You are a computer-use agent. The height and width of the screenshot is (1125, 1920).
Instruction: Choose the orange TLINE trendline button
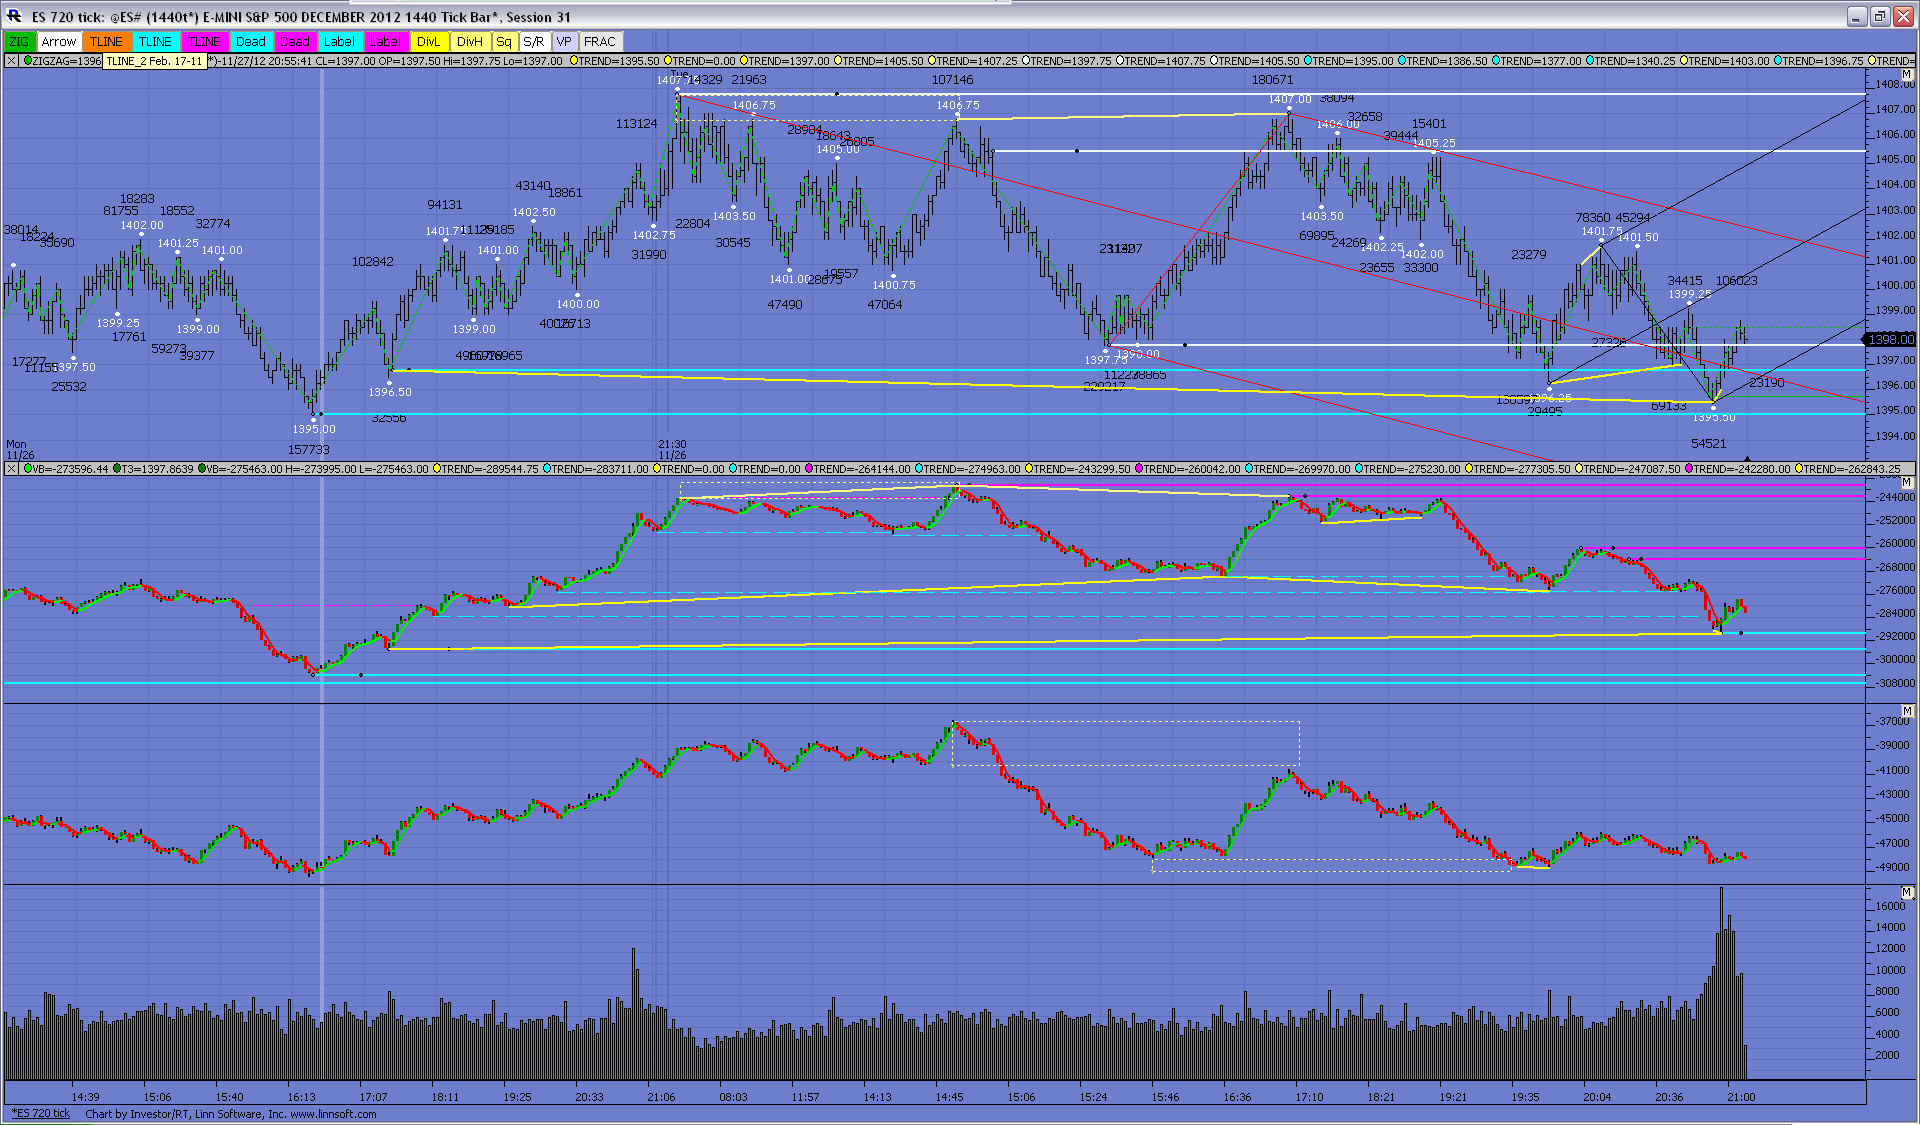[106, 41]
